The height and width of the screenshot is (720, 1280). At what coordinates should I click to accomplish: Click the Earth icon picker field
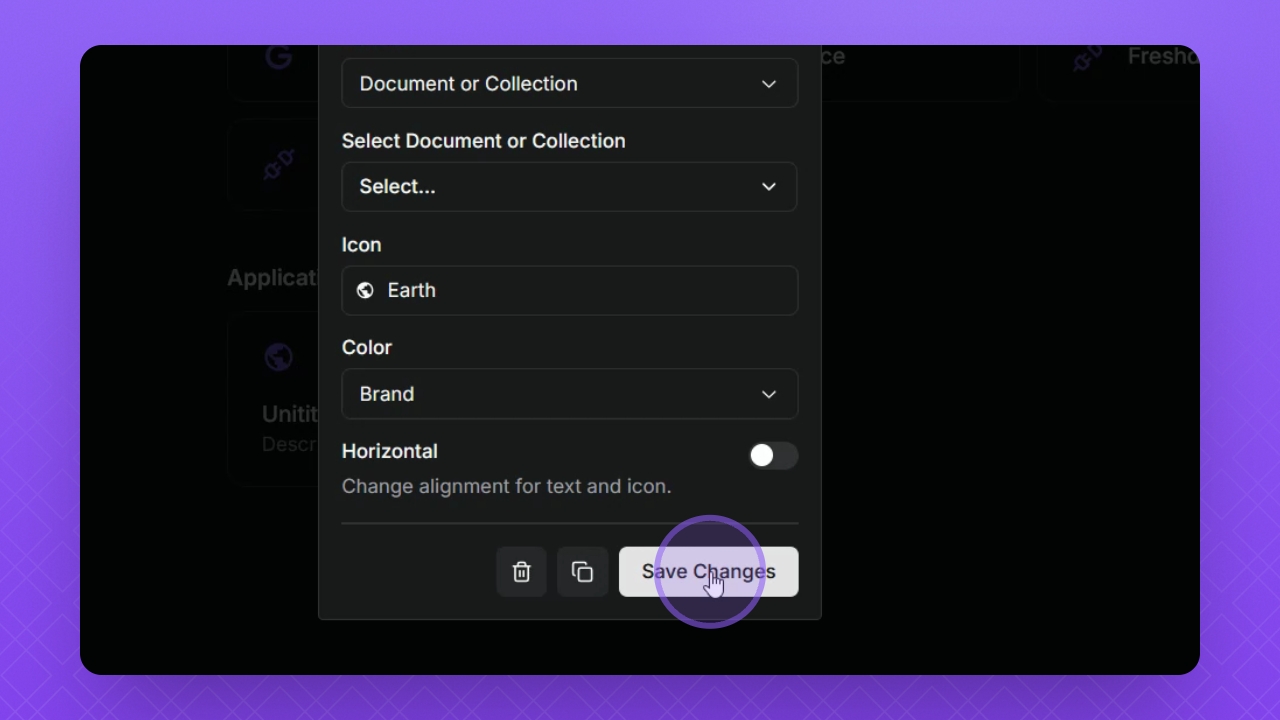pyautogui.click(x=570, y=290)
